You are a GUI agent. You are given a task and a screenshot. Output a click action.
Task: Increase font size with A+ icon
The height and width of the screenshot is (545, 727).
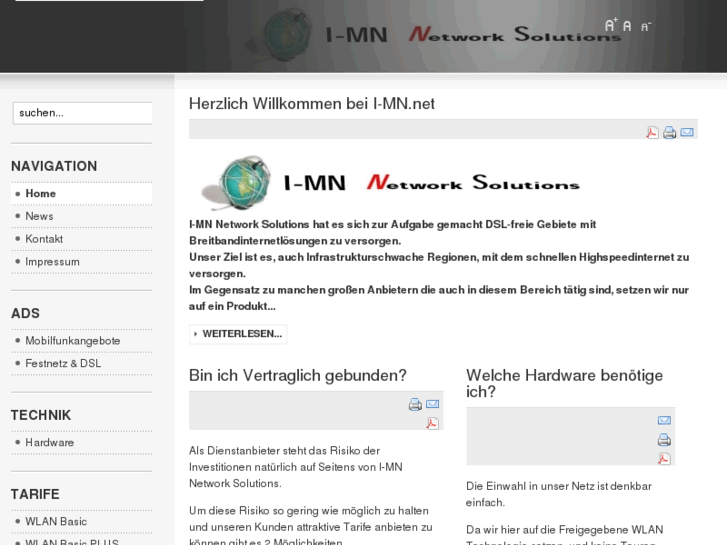pos(611,25)
